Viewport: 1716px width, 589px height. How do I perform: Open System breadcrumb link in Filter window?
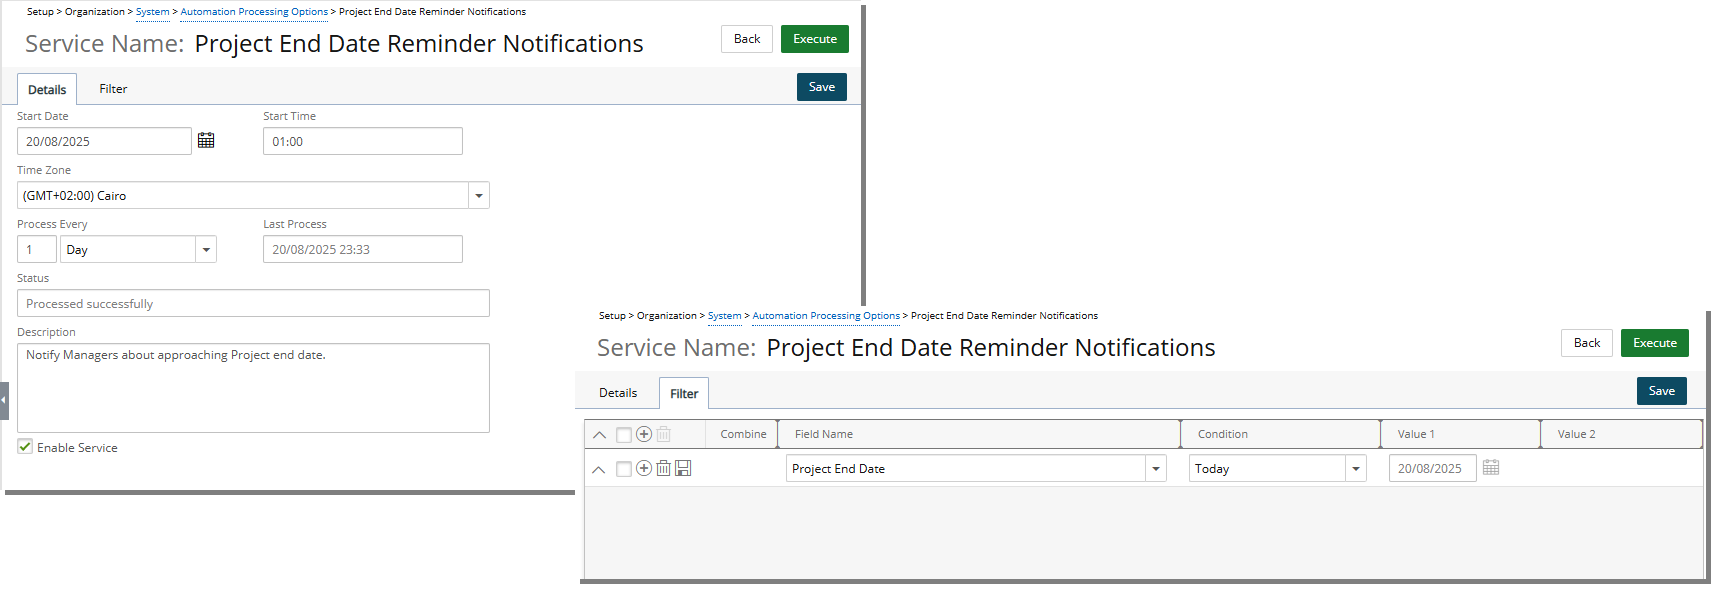tap(725, 316)
